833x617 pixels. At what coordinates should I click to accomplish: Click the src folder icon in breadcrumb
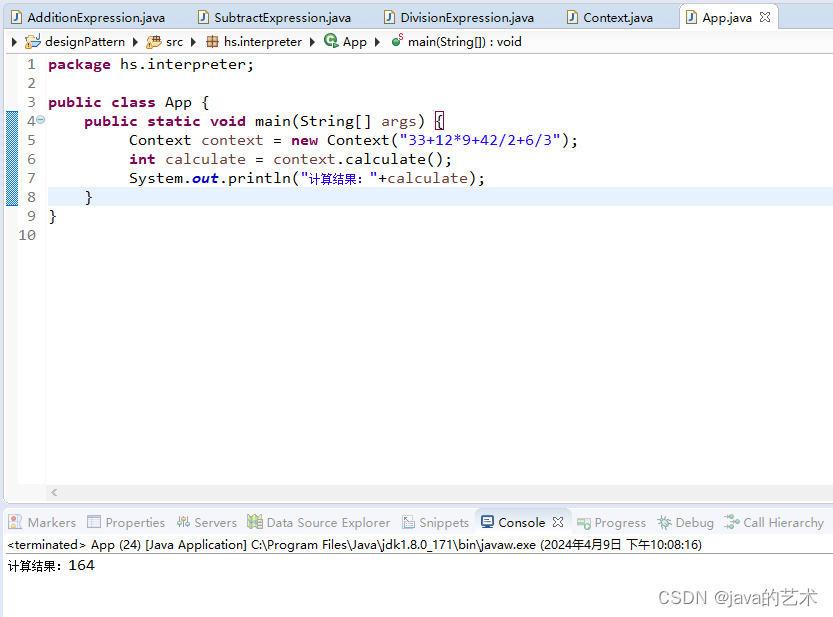tap(154, 41)
